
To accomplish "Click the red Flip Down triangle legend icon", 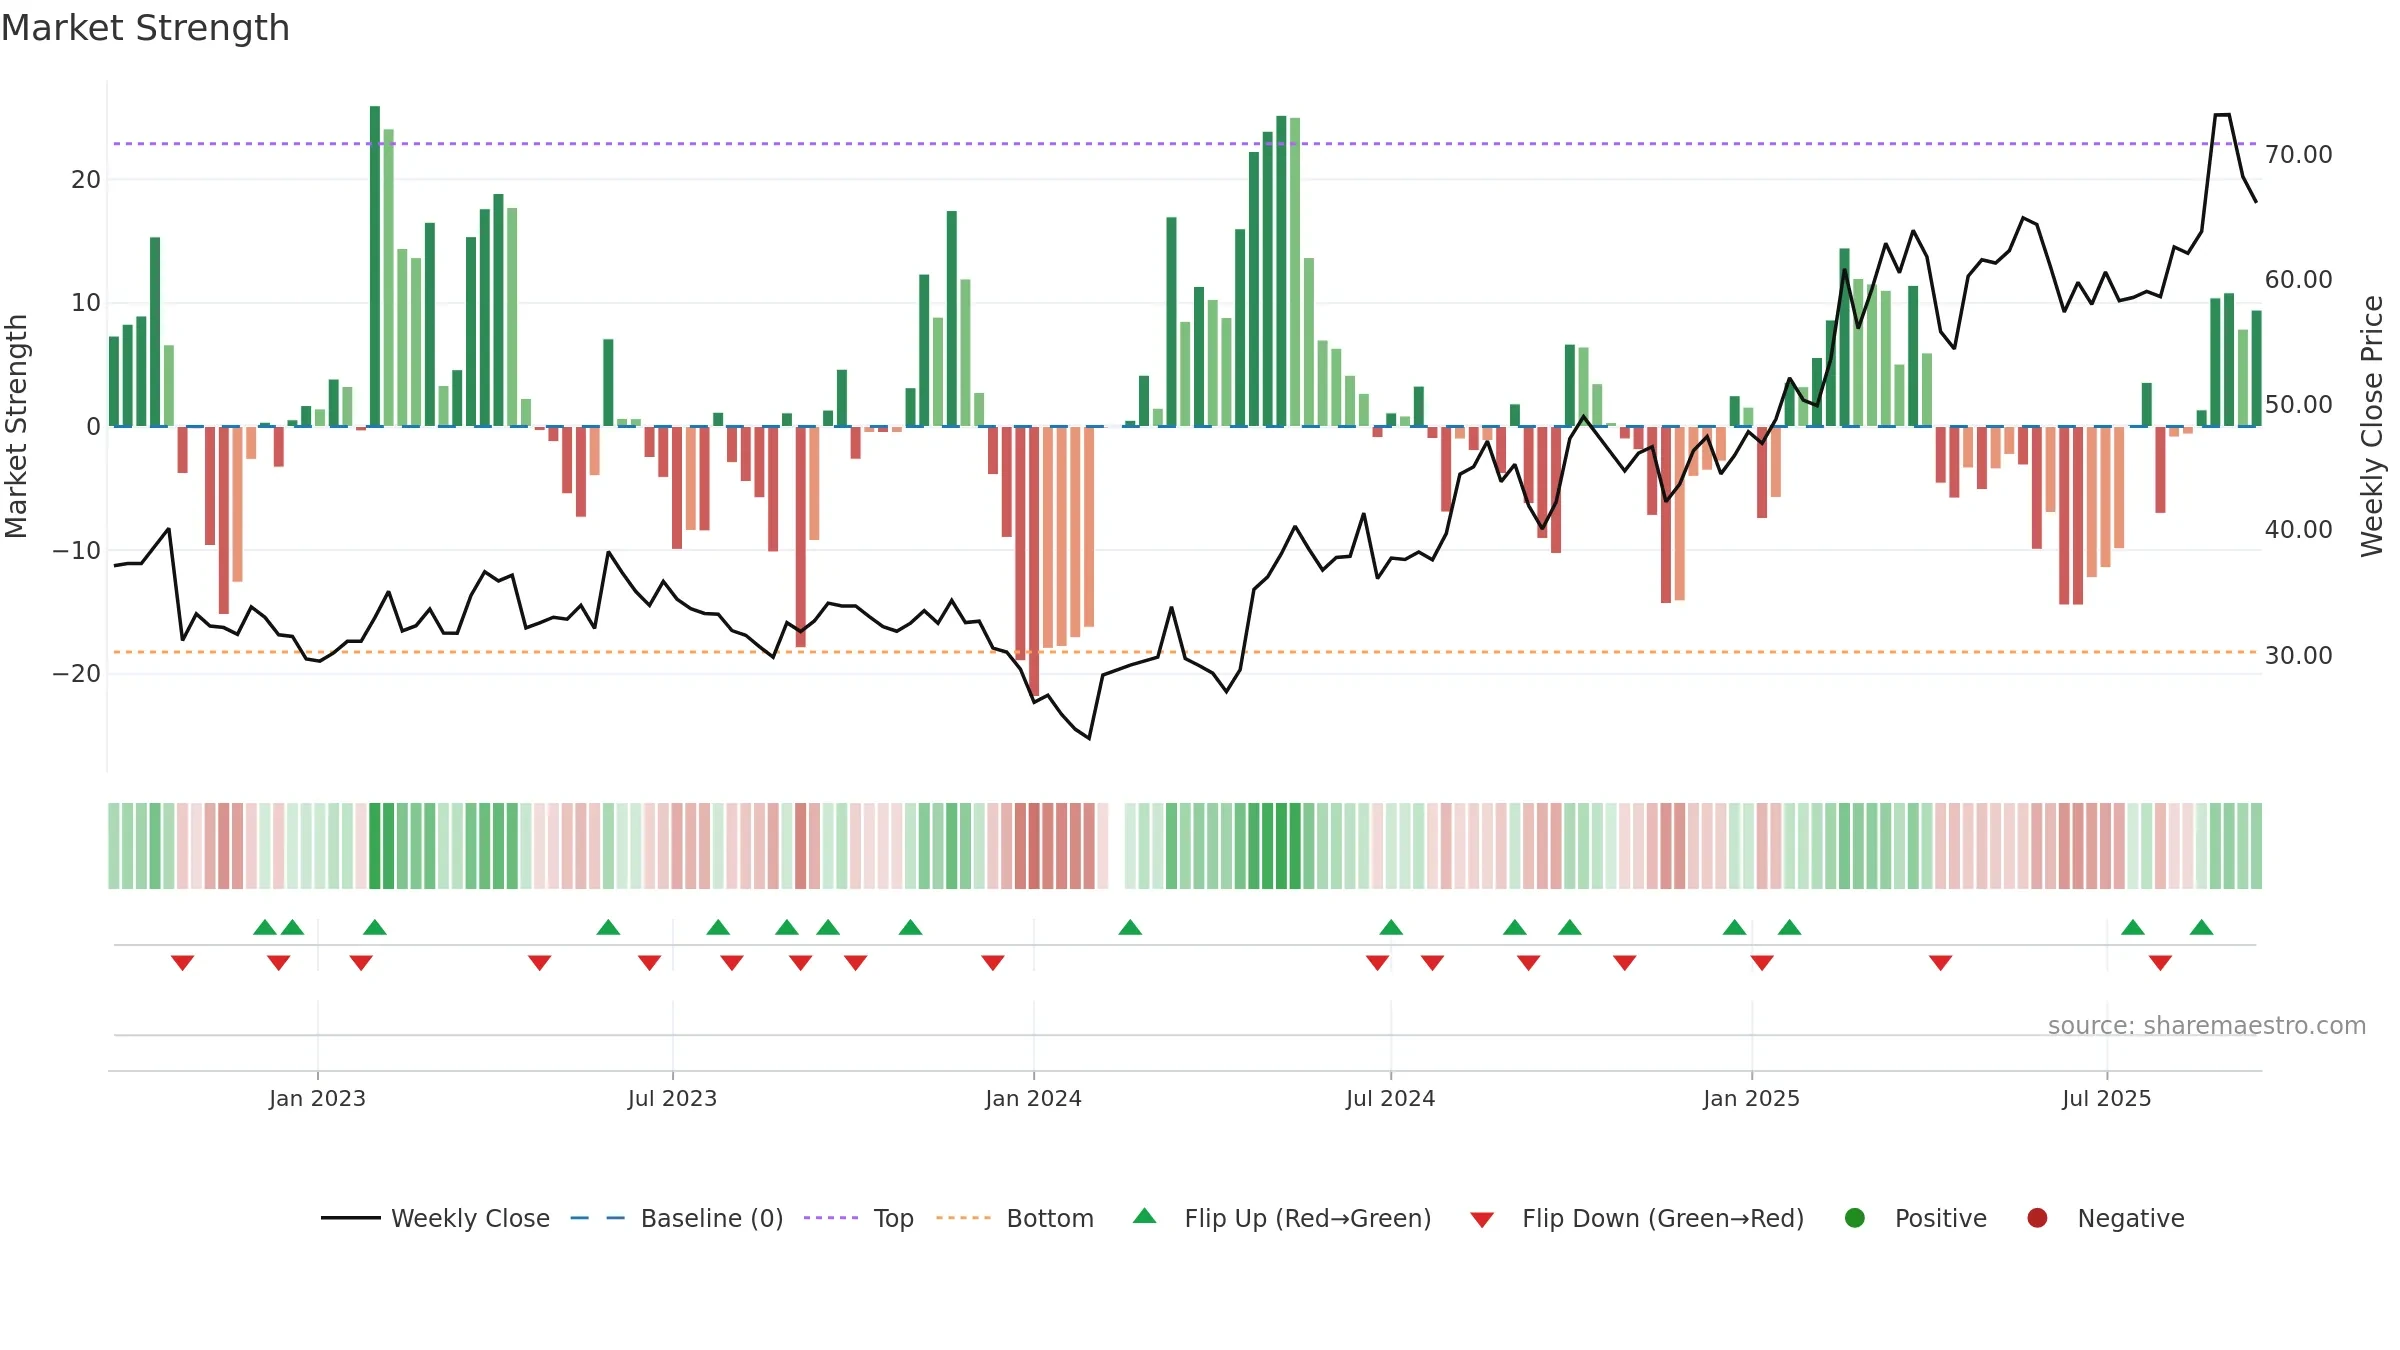I will click(x=1482, y=1220).
